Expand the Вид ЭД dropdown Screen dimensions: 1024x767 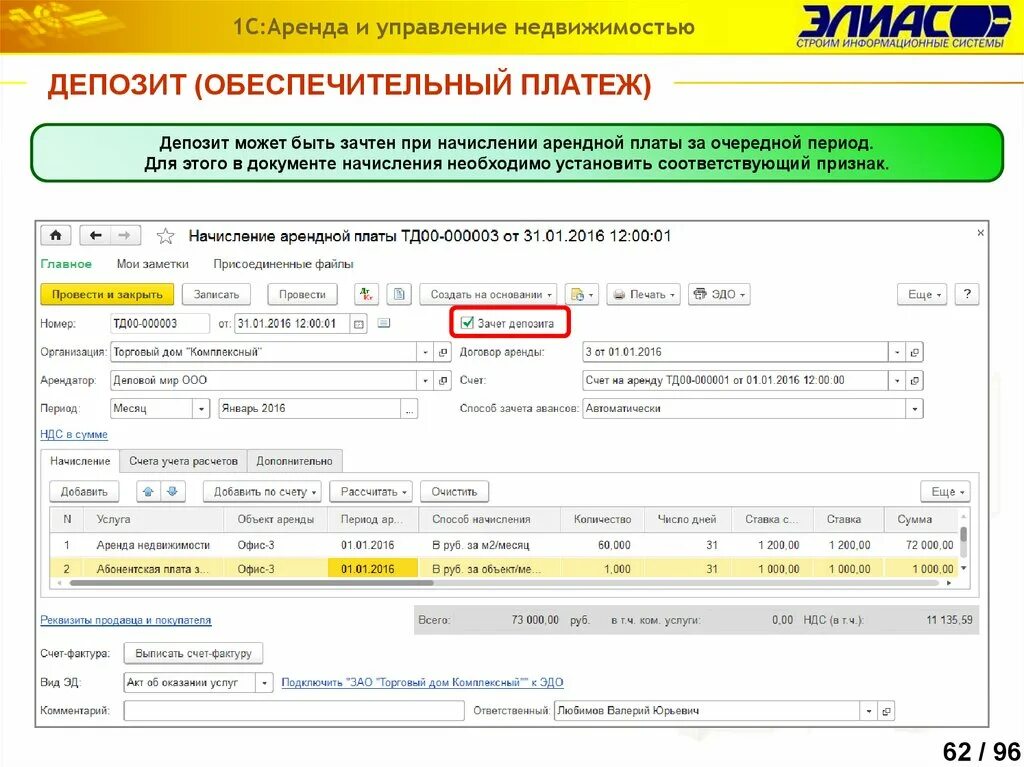(x=264, y=683)
